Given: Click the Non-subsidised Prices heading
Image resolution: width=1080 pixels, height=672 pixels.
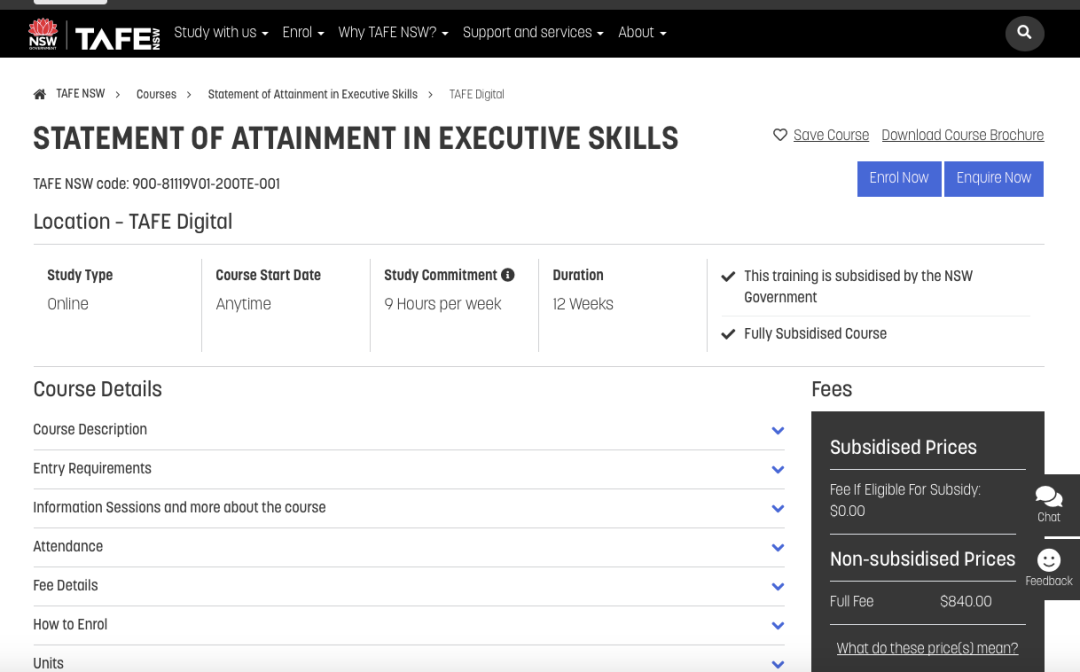Looking at the screenshot, I should point(922,559).
